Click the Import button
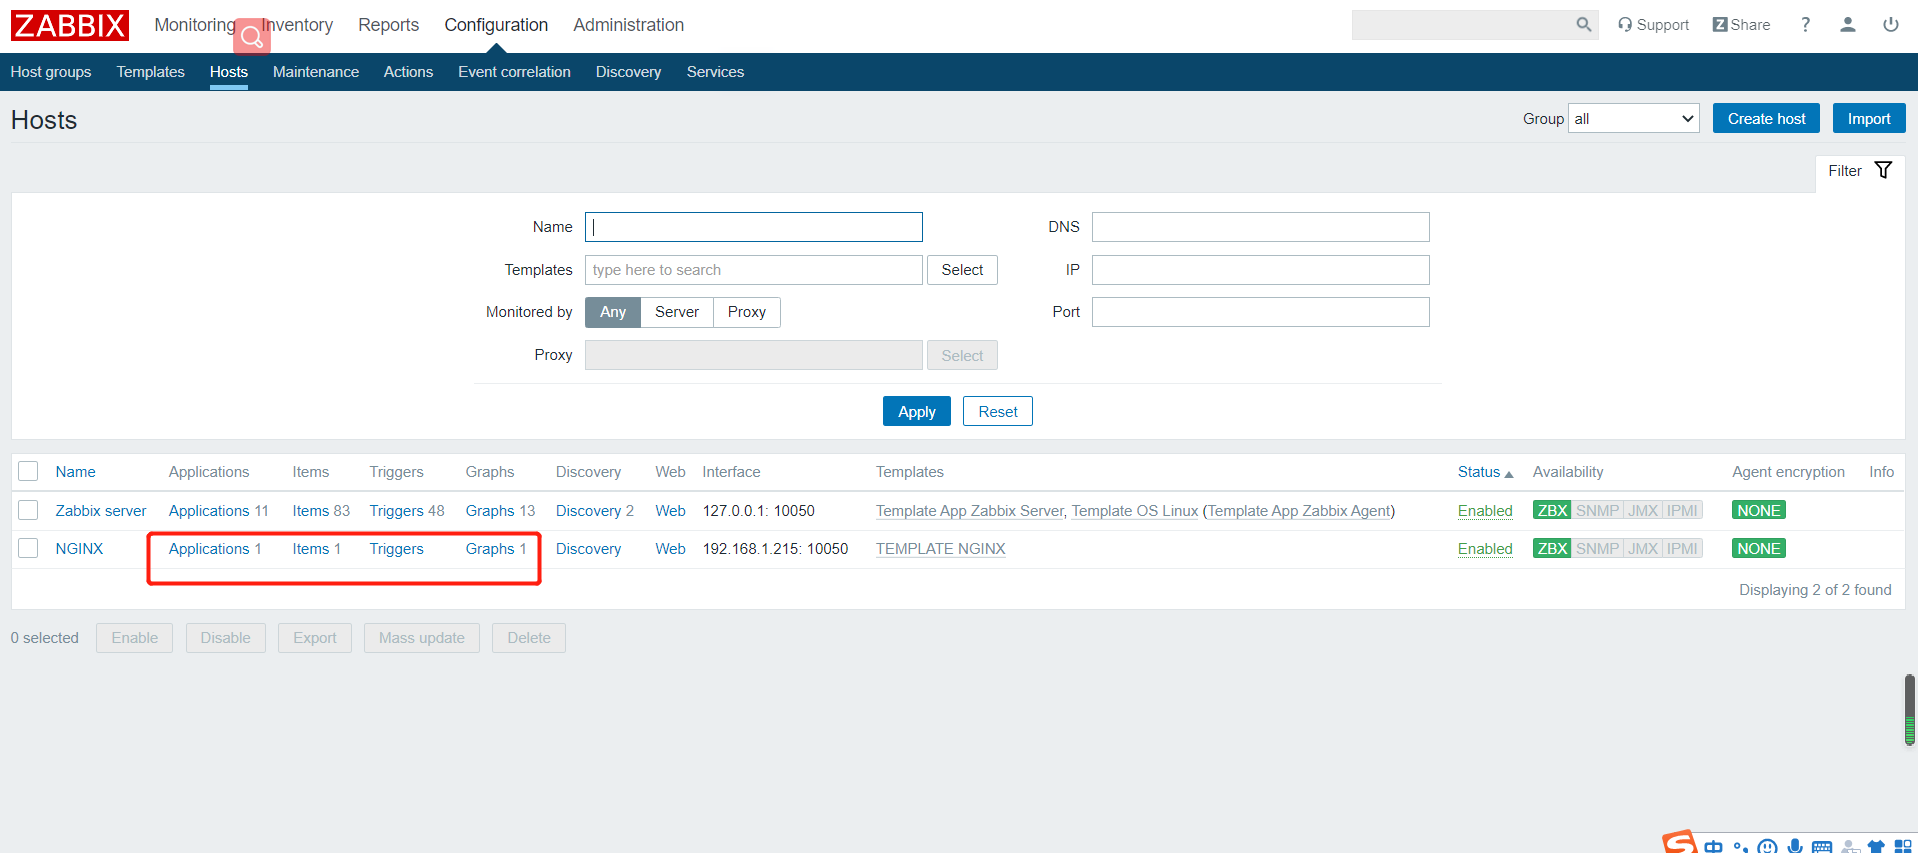 (1869, 118)
